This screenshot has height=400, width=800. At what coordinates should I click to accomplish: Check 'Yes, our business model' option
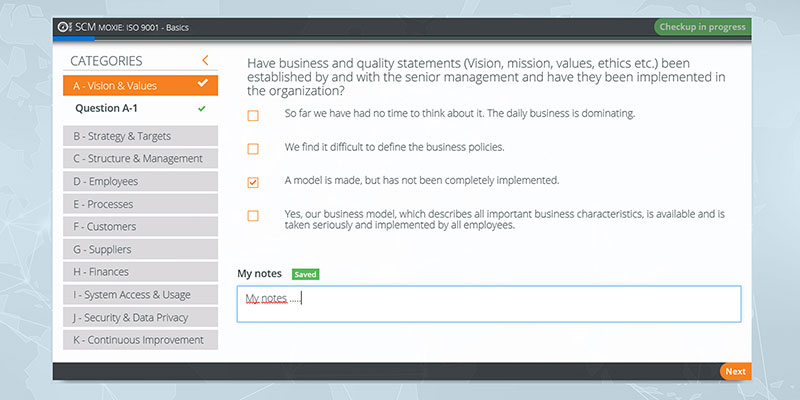click(x=253, y=216)
